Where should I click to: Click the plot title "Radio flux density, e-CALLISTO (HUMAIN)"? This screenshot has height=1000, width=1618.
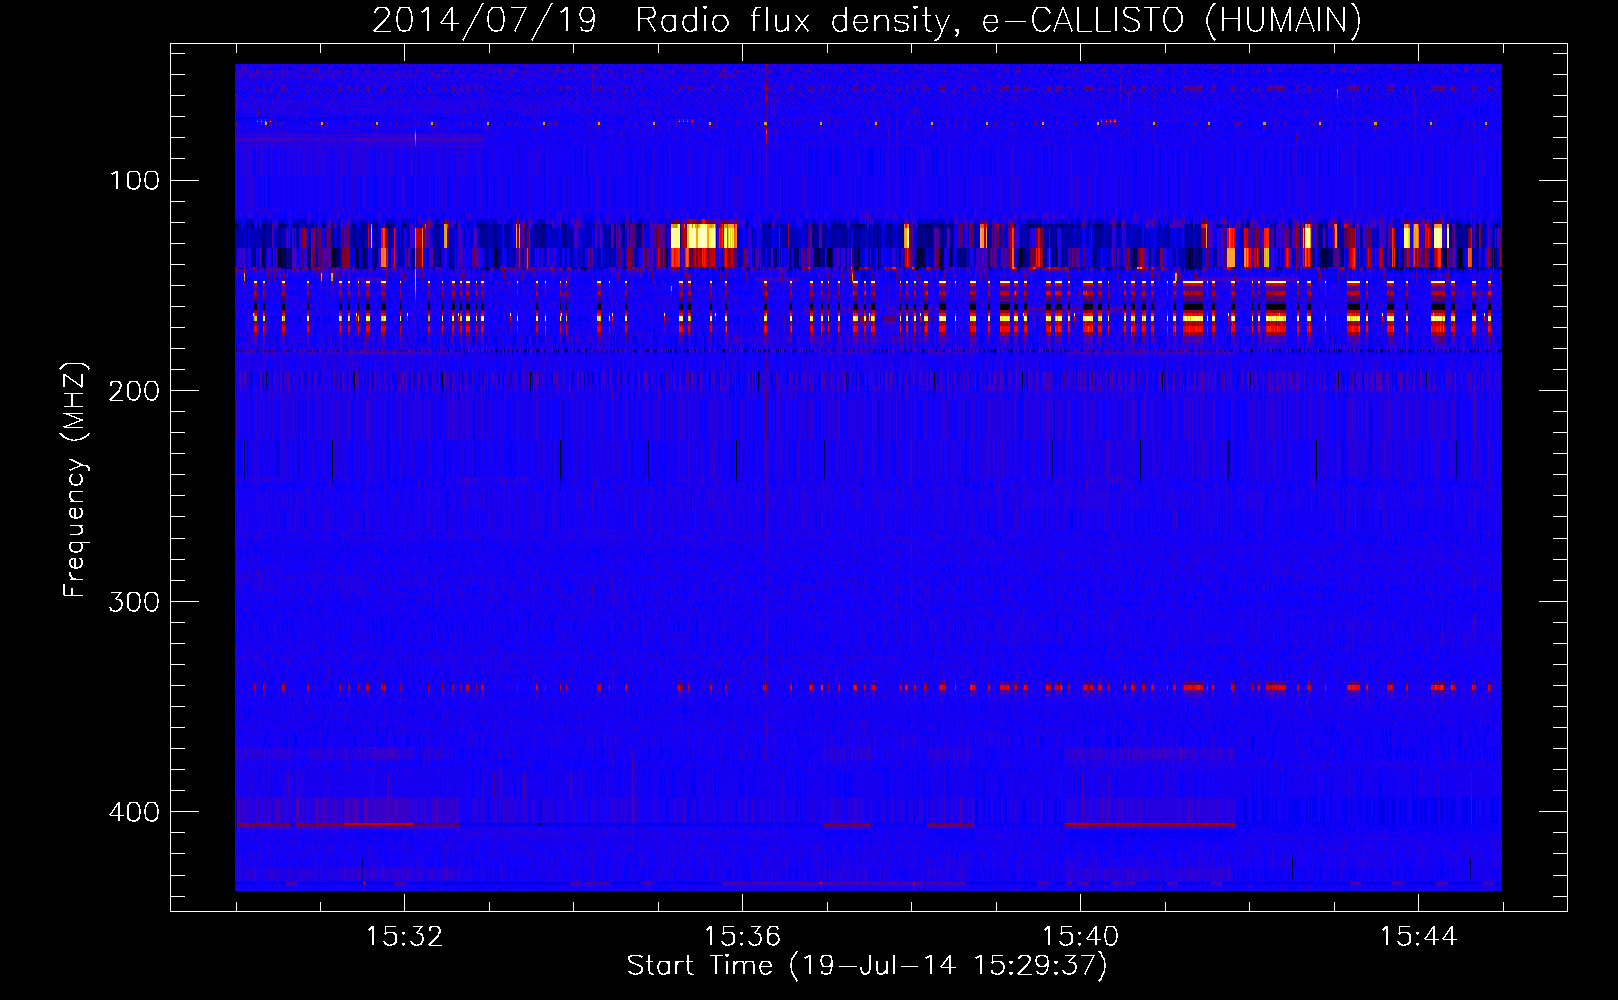coord(998,20)
